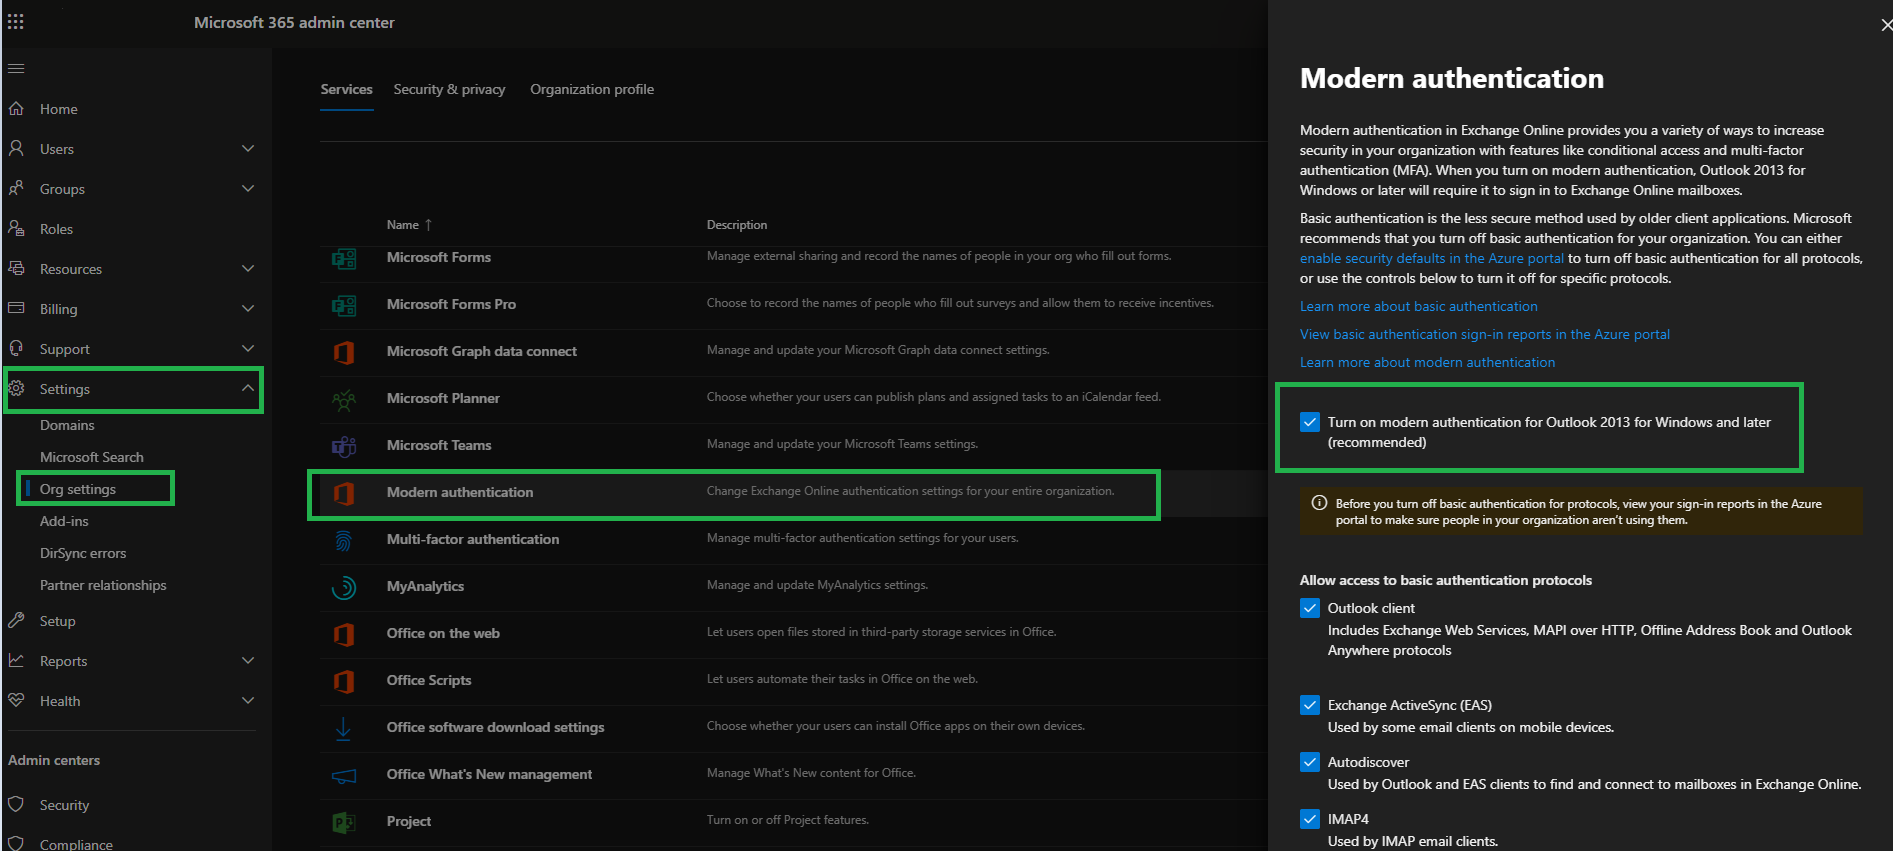Open Learn more about modern authentication link
1893x852 pixels.
click(1427, 362)
